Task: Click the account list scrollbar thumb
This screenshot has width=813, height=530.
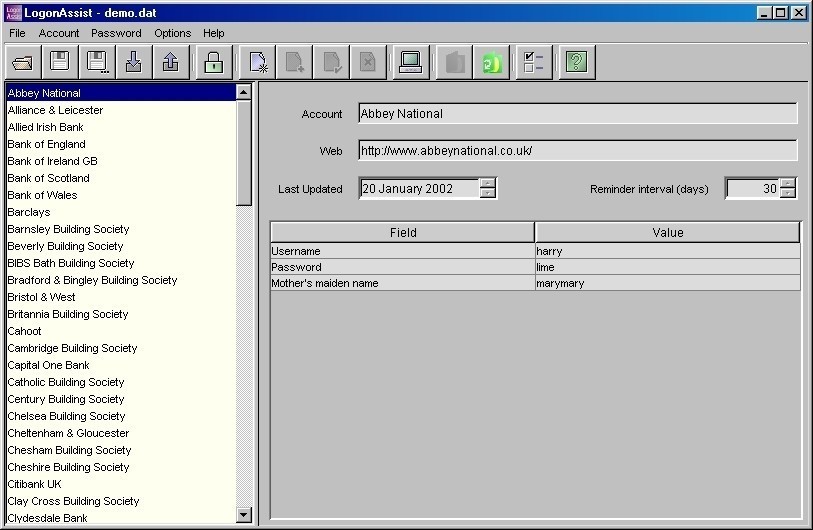Action: click(244, 153)
